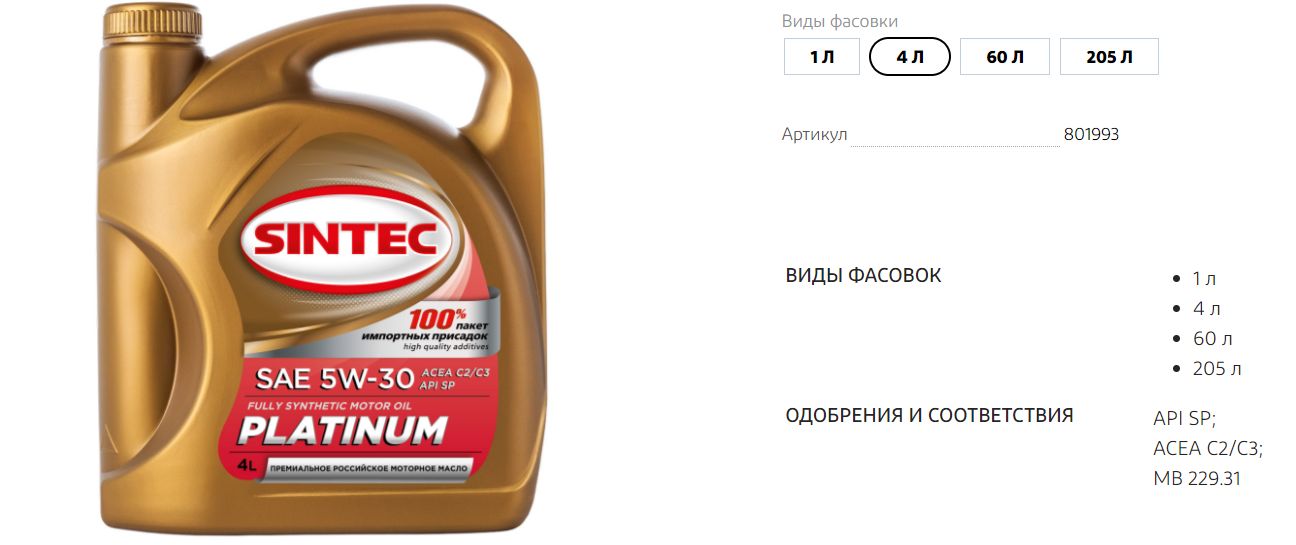Click the 60 л bullet list item

[1212, 339]
